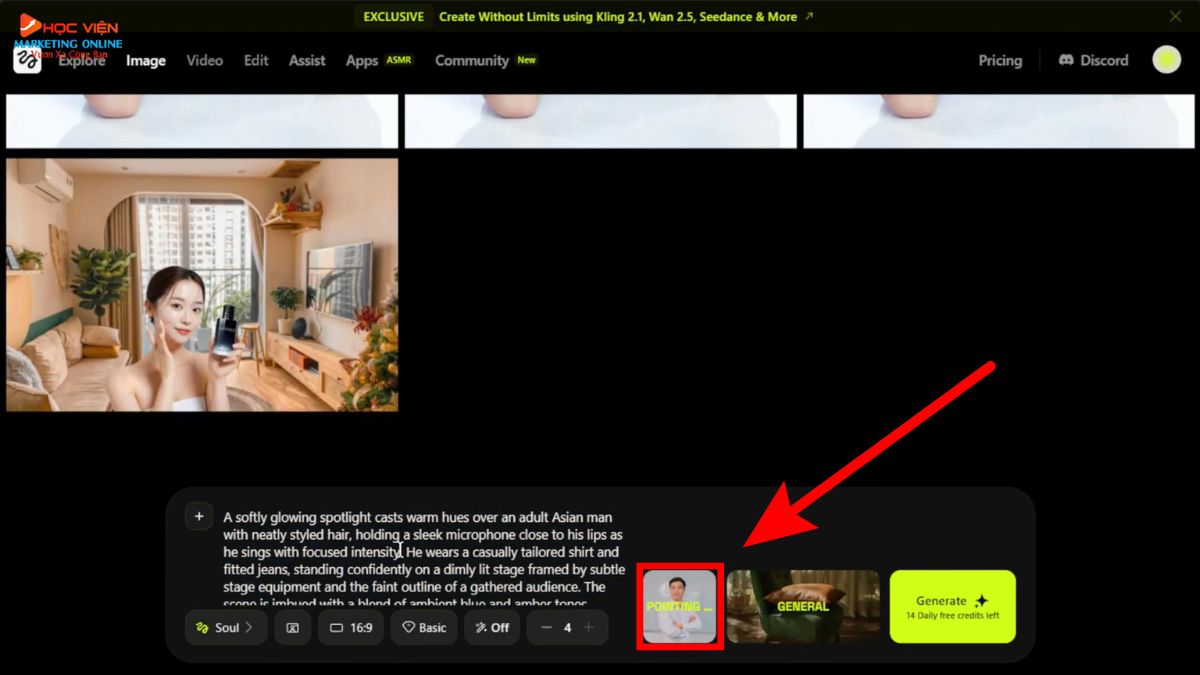
Task: Click the plus icon beside the prompt
Action: (x=199, y=516)
